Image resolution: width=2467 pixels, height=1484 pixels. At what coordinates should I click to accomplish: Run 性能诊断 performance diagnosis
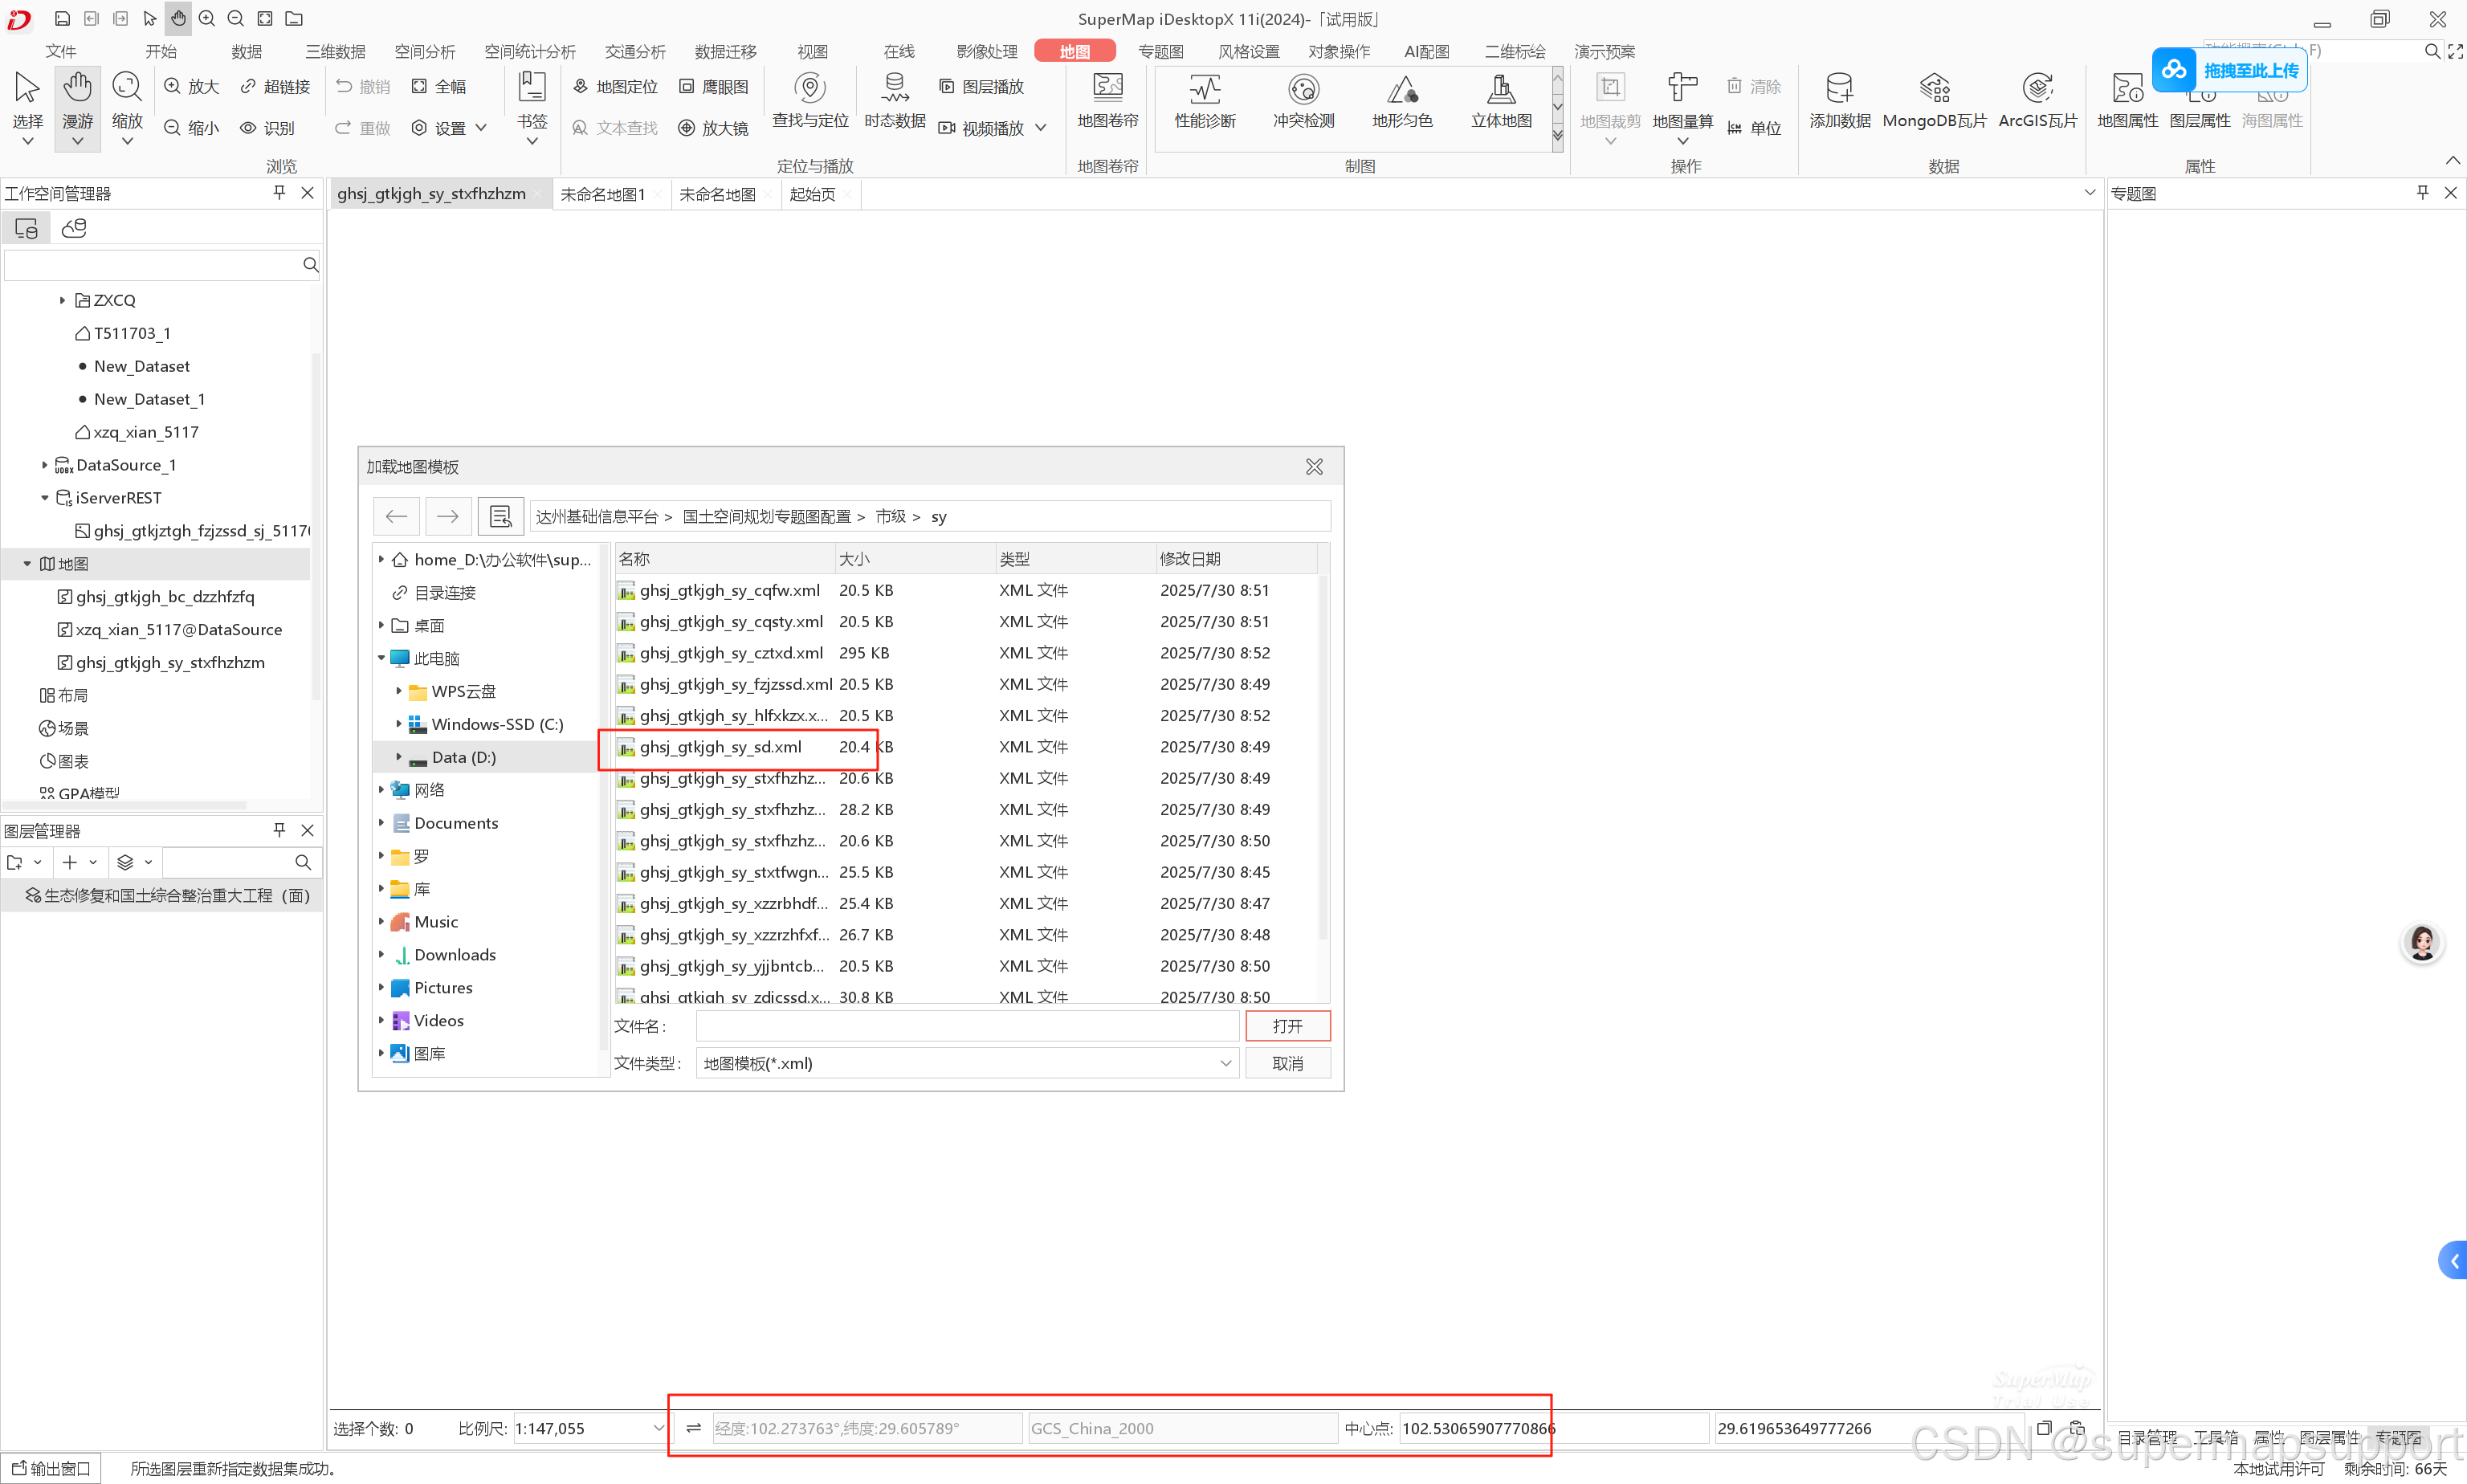(1205, 100)
